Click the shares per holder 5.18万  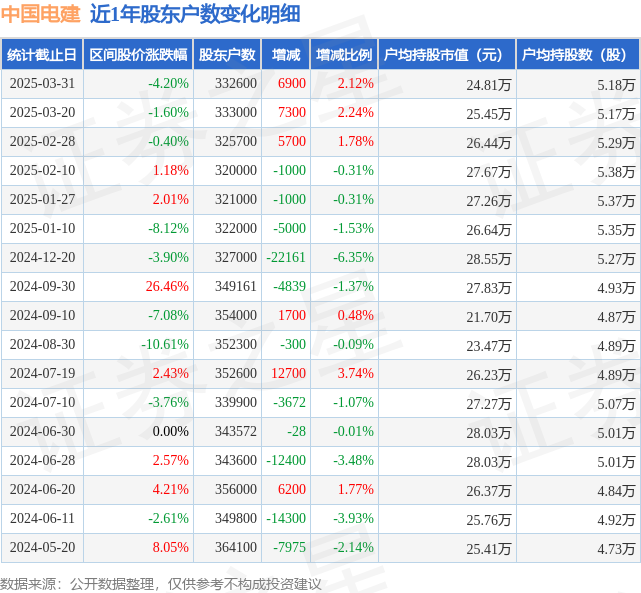click(616, 85)
